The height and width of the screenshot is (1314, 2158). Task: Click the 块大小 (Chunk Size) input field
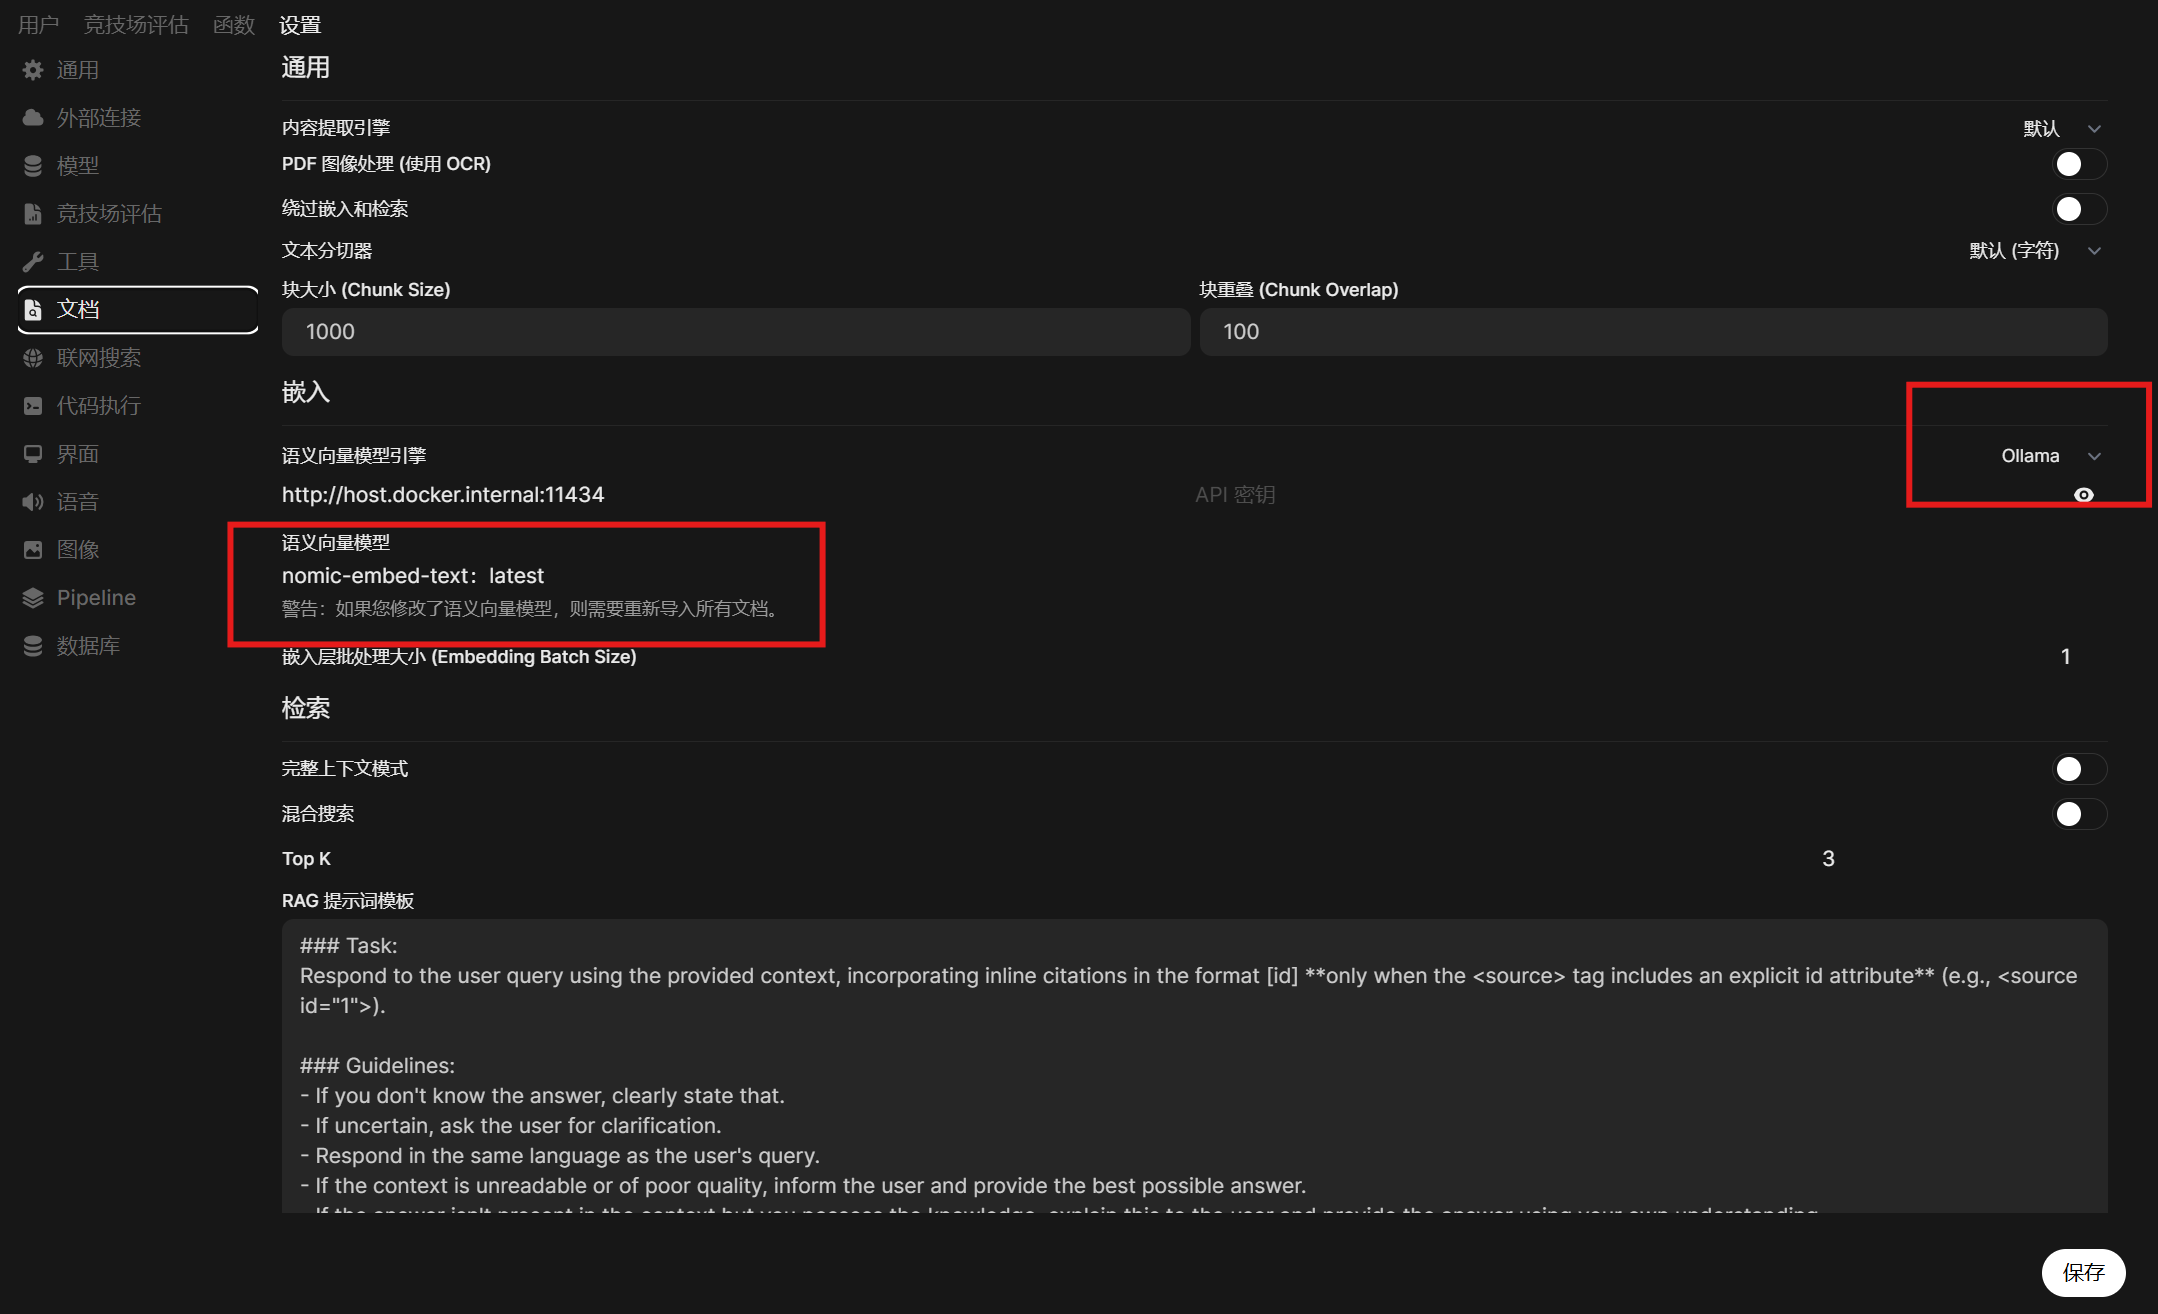click(735, 332)
